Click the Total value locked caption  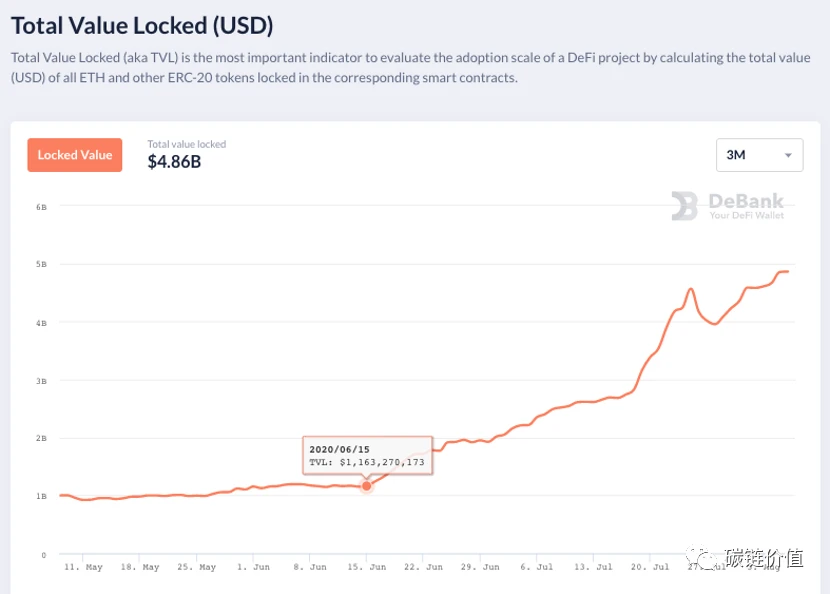(x=186, y=144)
